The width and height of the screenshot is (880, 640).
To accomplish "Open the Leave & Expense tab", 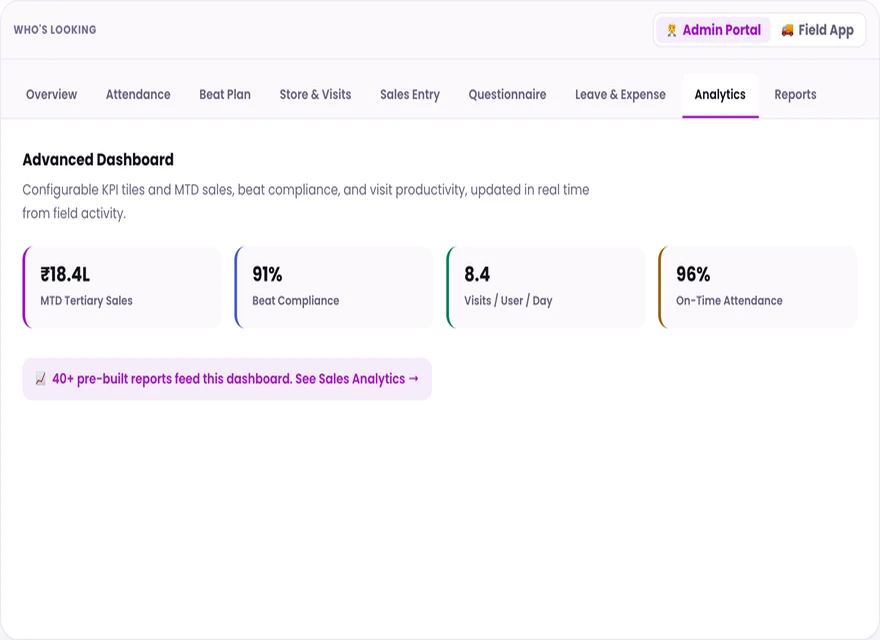I will pos(620,94).
